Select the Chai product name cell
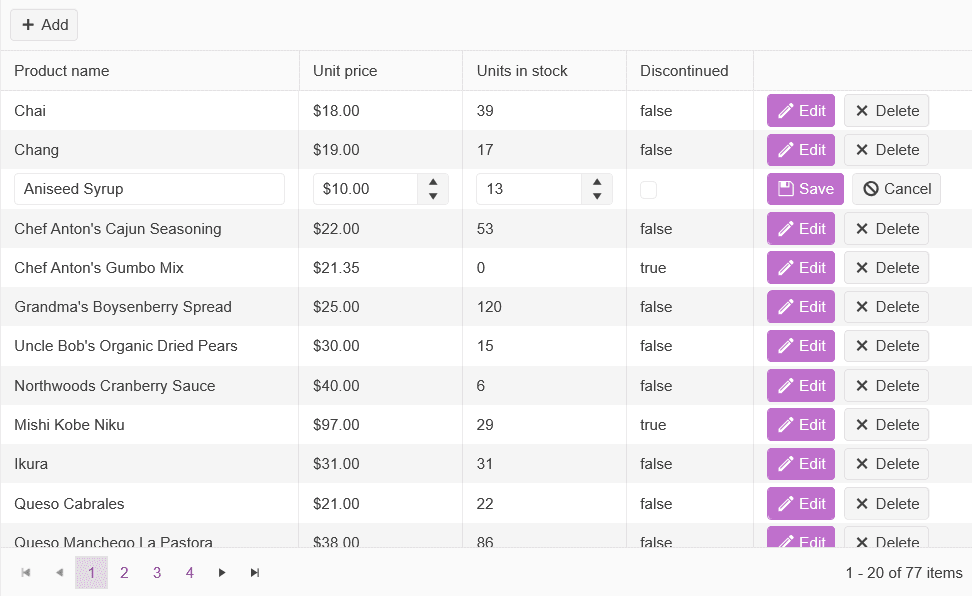 coord(150,110)
